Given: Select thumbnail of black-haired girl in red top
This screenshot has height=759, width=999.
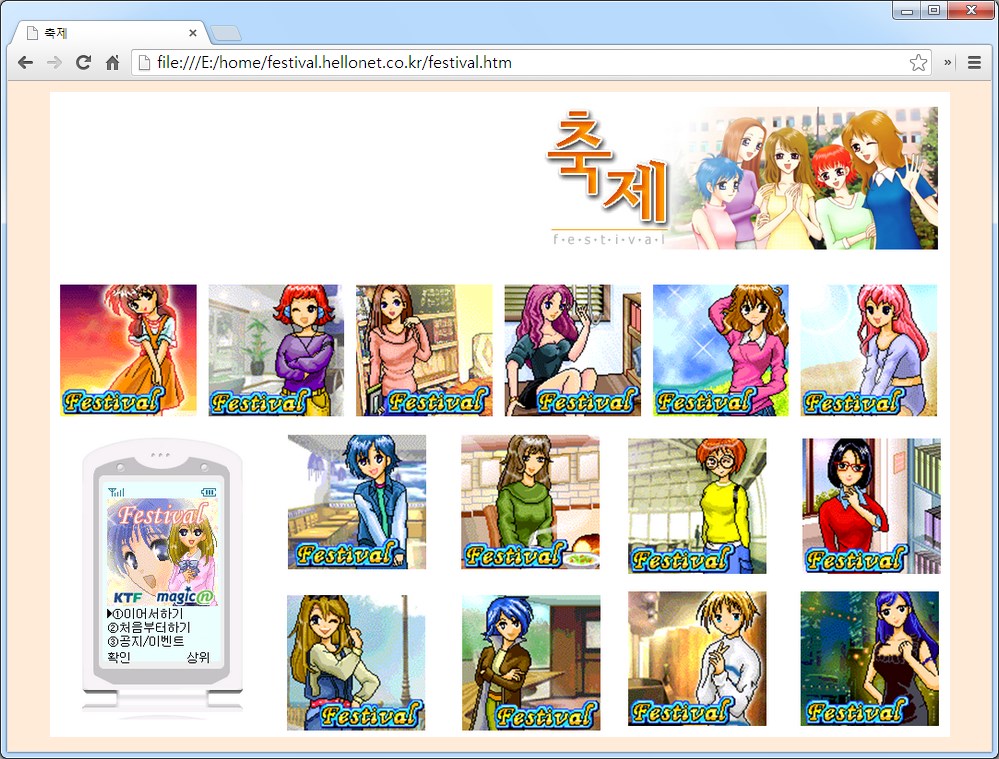Looking at the screenshot, I should point(870,505).
